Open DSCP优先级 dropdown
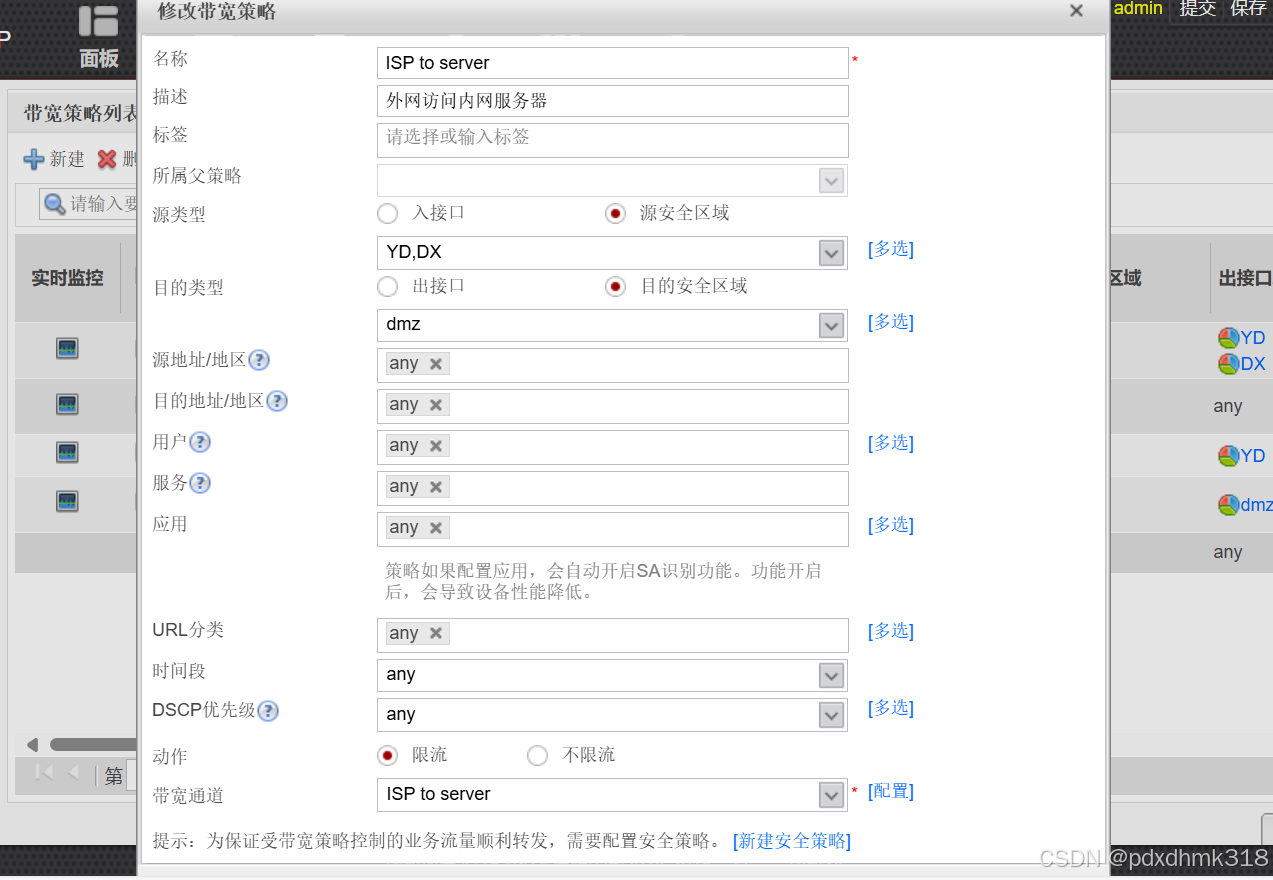 [832, 716]
